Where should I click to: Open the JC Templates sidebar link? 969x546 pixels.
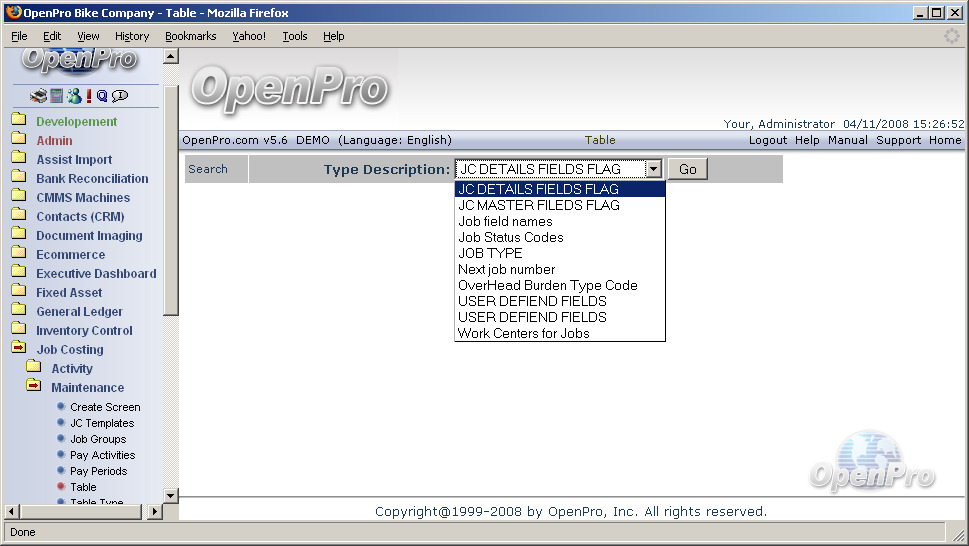pyautogui.click(x=101, y=423)
